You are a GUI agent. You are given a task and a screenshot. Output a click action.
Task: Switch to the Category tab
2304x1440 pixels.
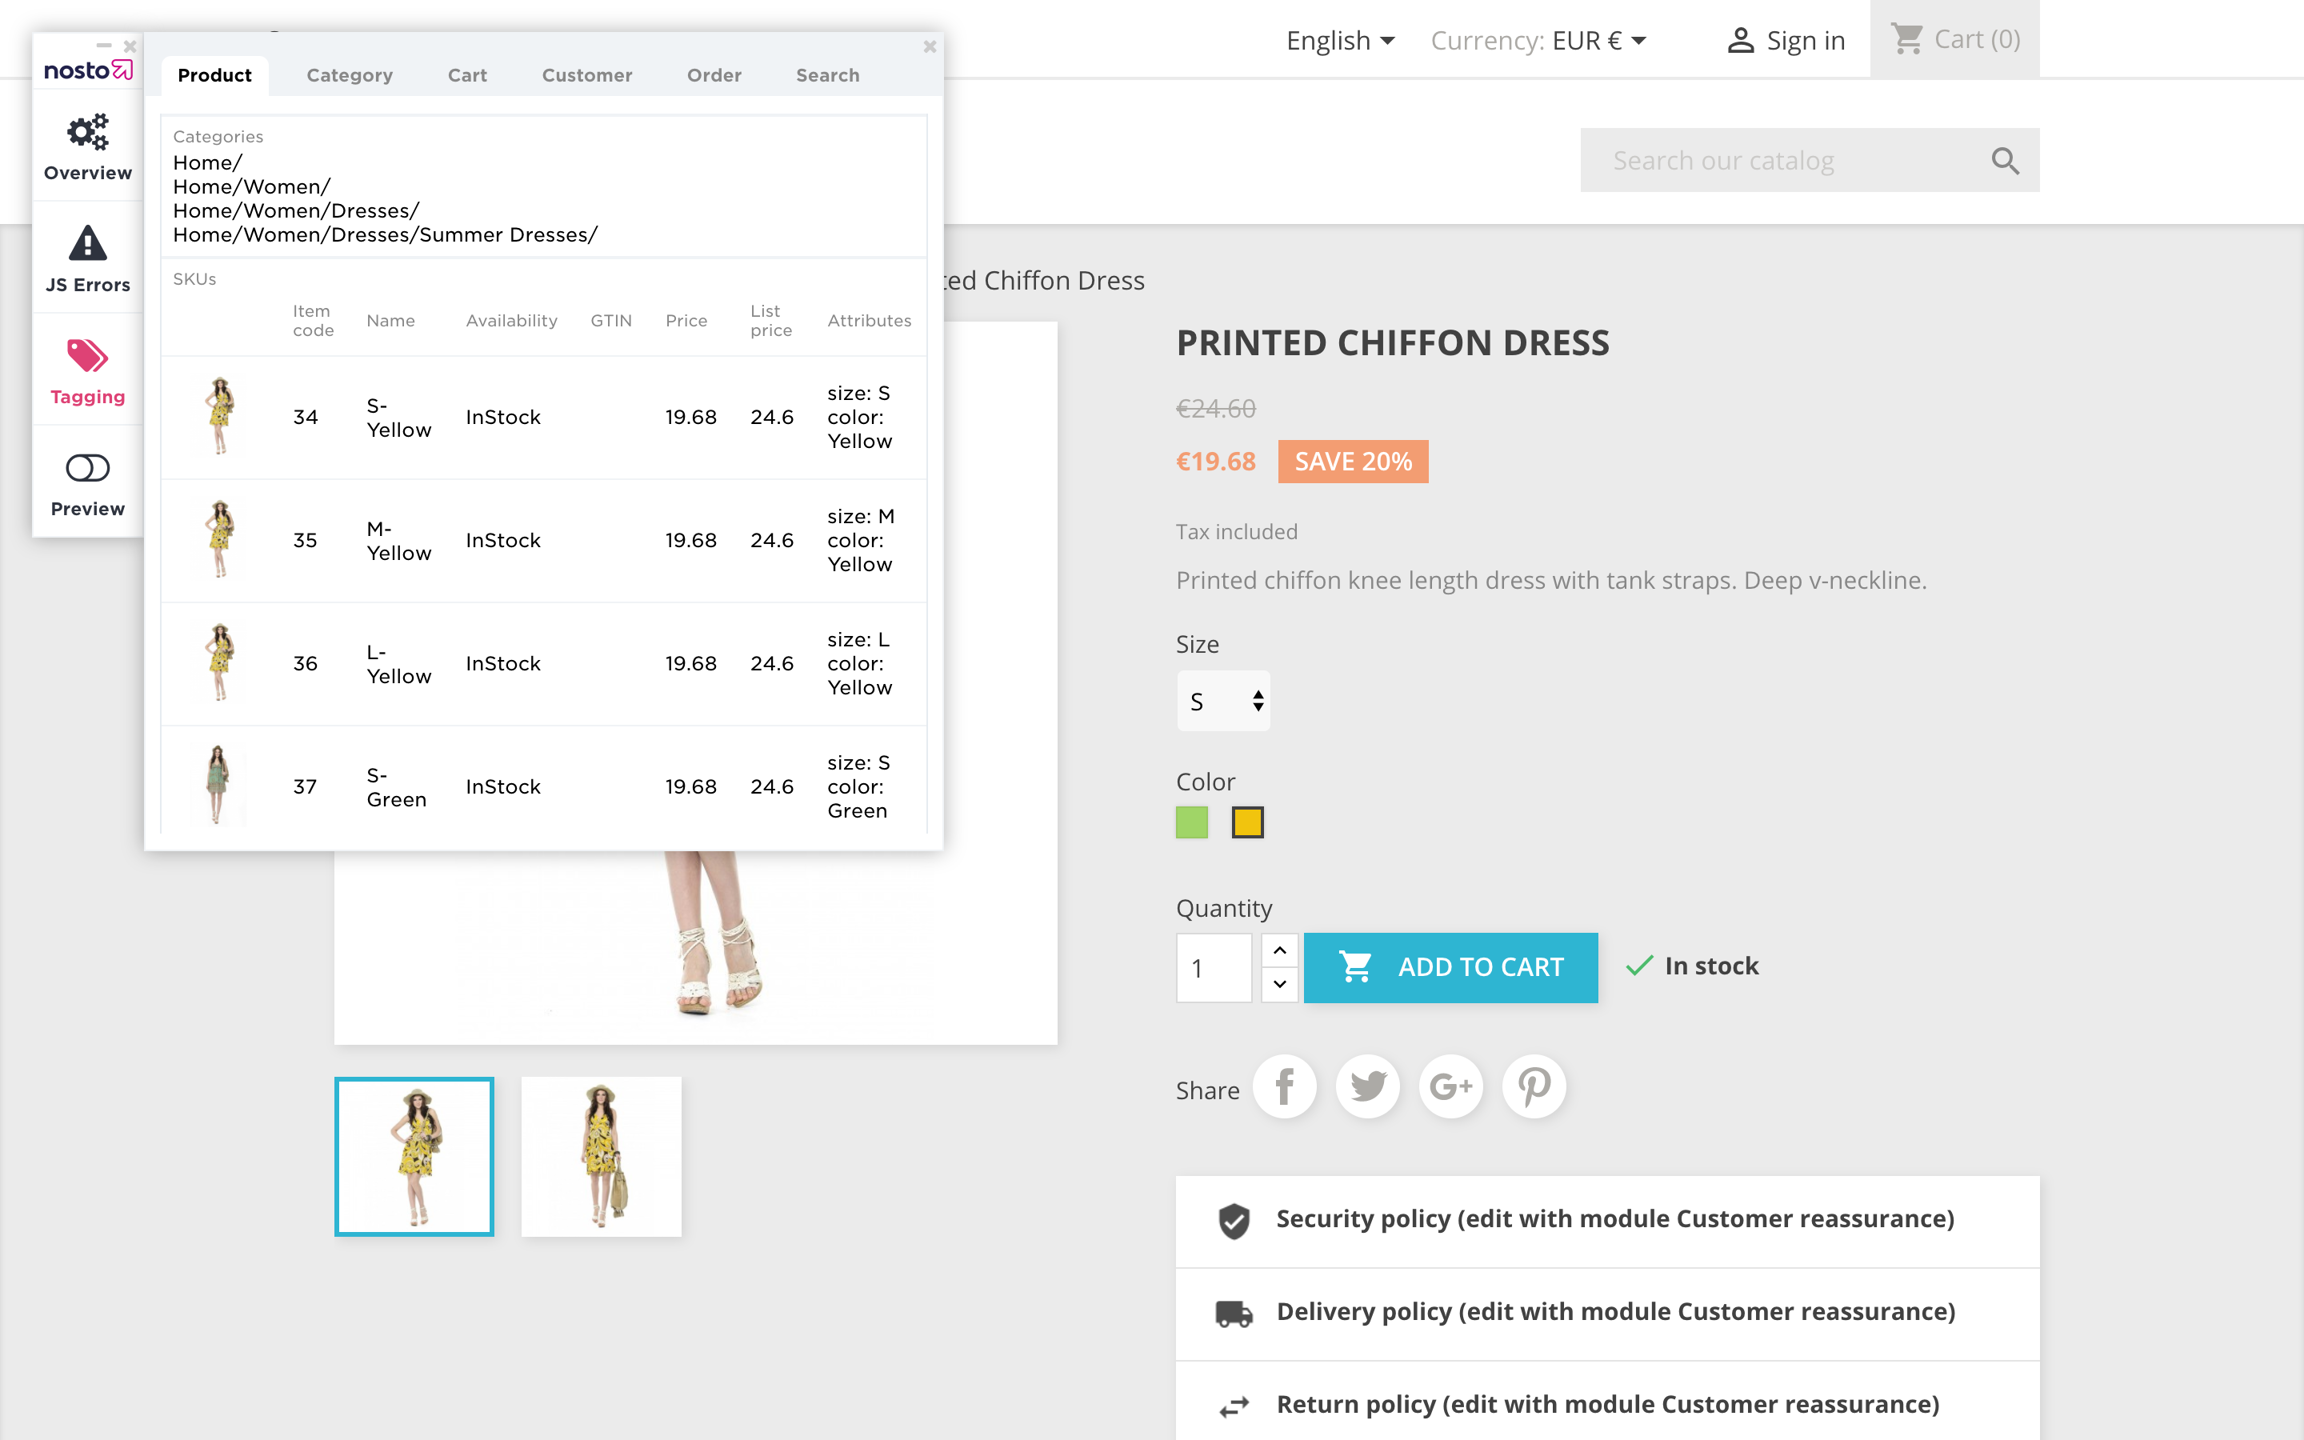pos(349,75)
